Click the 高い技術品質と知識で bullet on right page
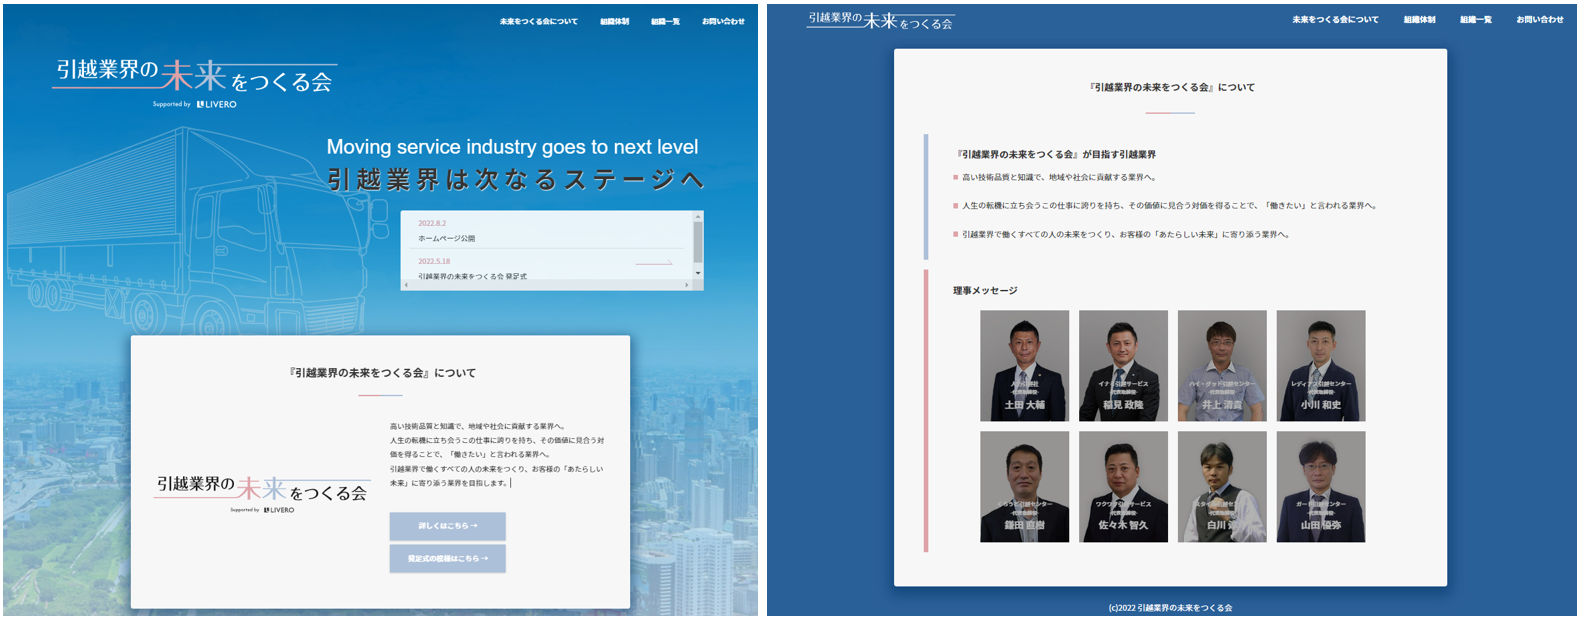1581x621 pixels. pos(1056,178)
